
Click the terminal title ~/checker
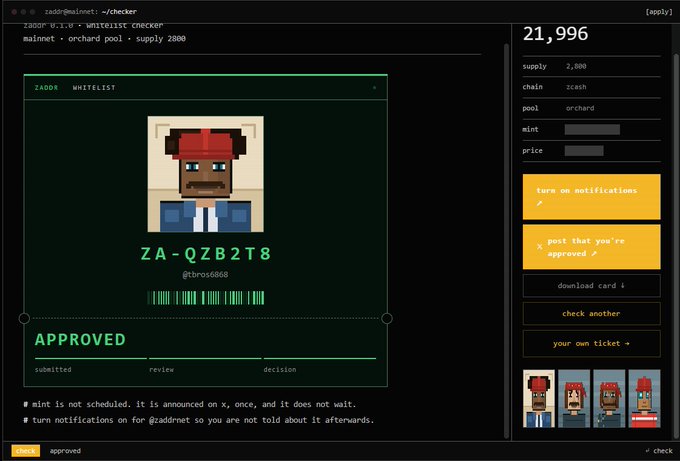click(119, 12)
